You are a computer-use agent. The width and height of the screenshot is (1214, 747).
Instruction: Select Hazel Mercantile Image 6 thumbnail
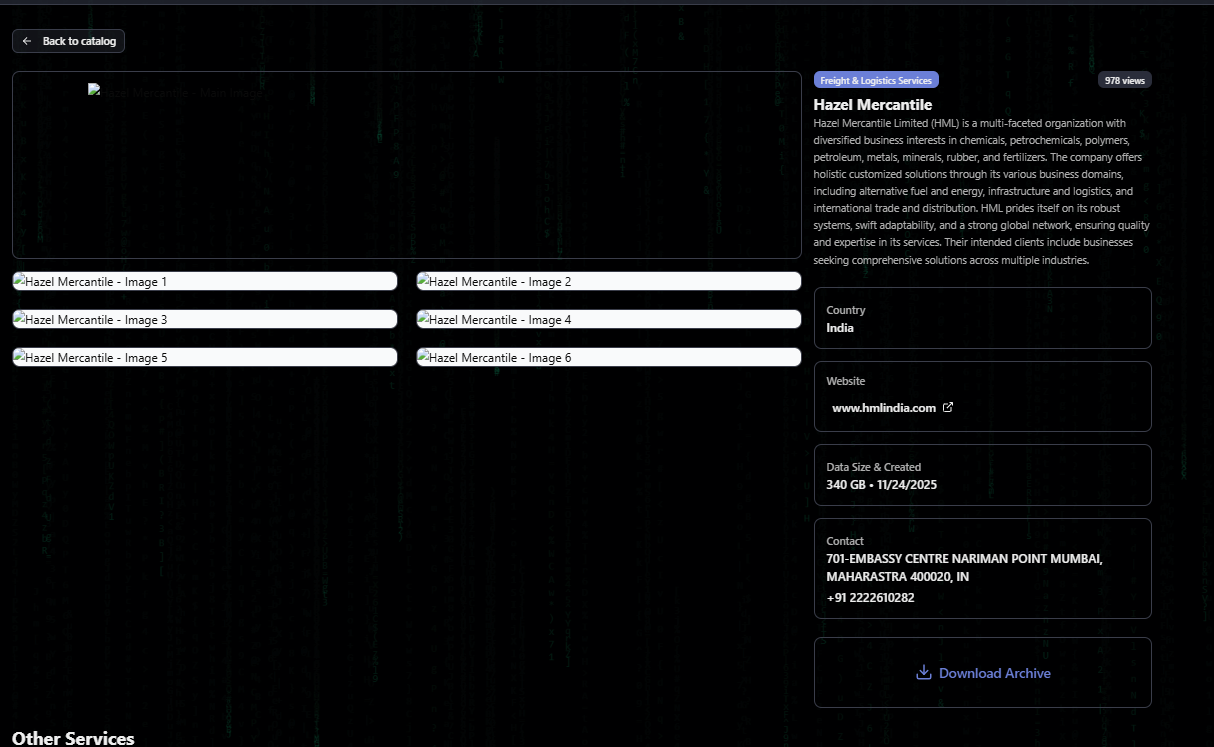tap(608, 358)
